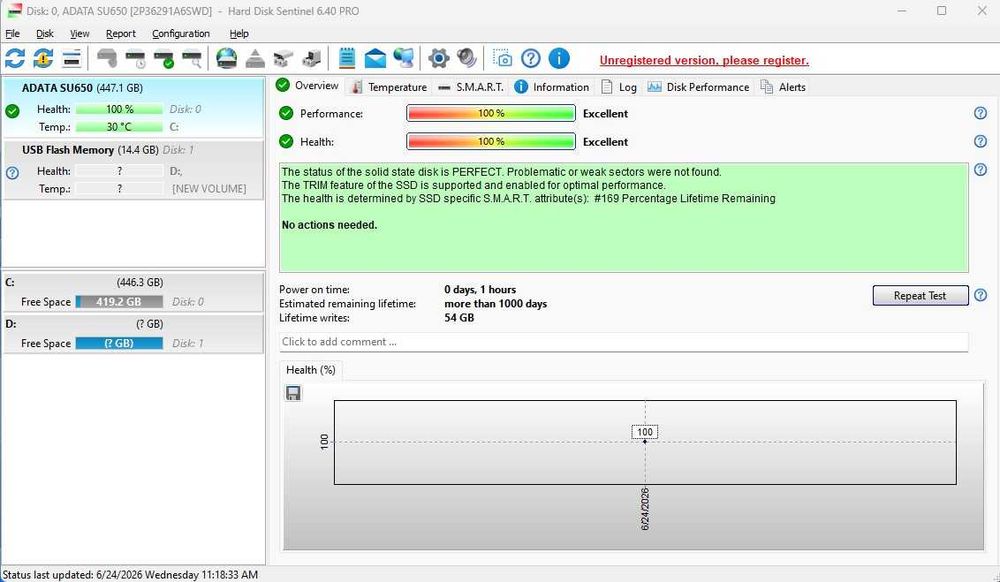Click the speaker sound toolbar icon
1000x582 pixels.
pyautogui.click(x=467, y=59)
